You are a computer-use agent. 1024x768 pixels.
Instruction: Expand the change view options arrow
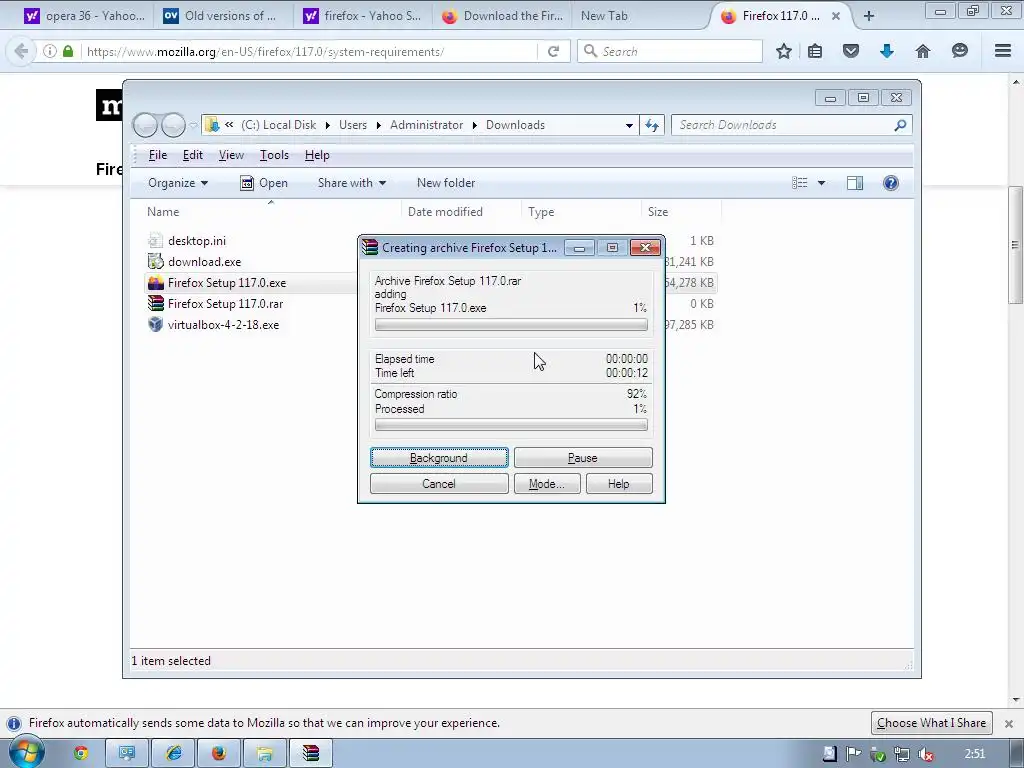(822, 183)
